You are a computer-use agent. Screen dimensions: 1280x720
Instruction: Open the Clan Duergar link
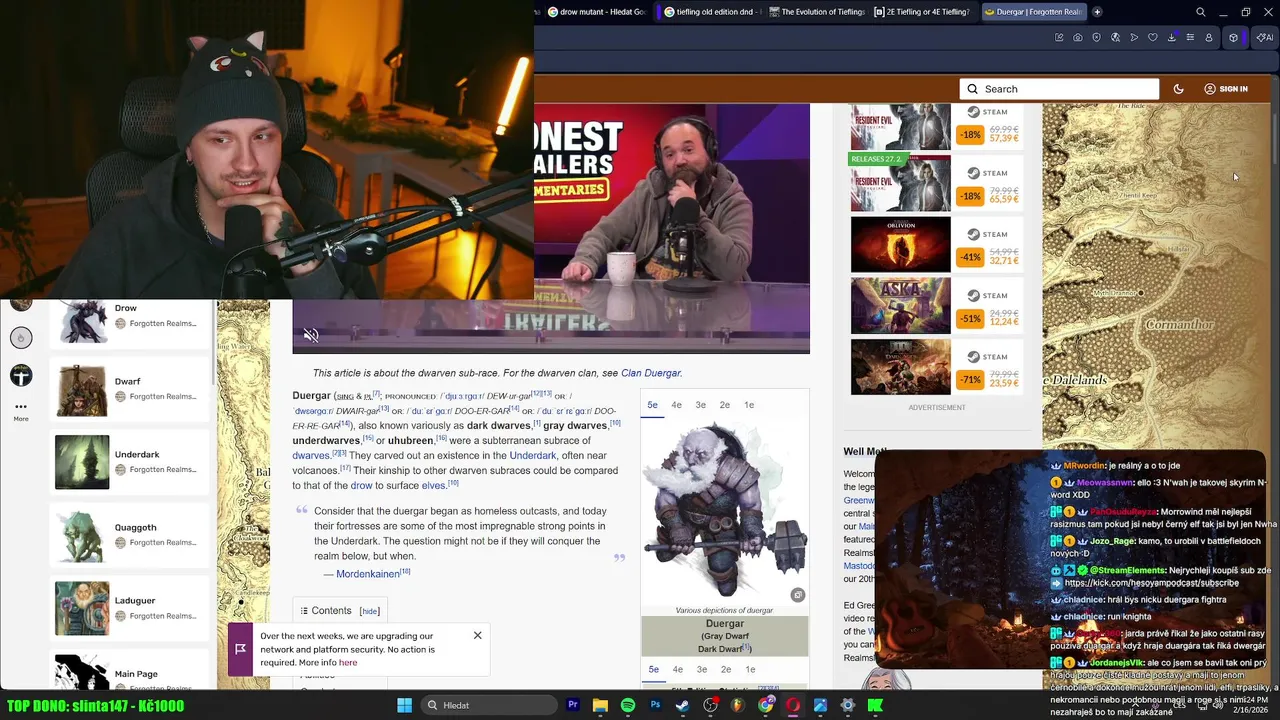[650, 373]
